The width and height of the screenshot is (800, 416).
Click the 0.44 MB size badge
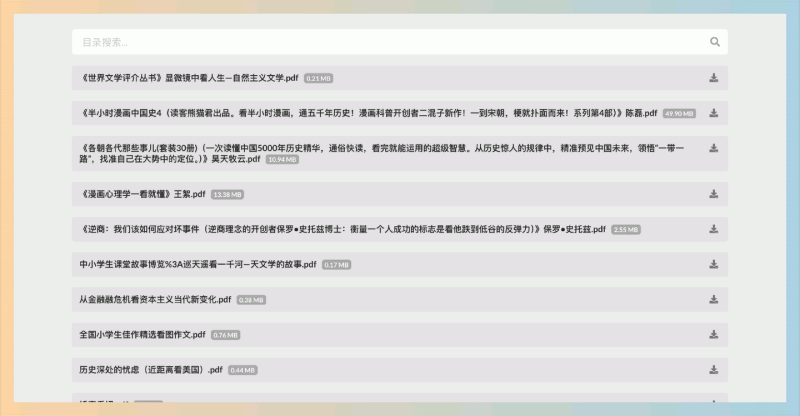[x=243, y=370]
